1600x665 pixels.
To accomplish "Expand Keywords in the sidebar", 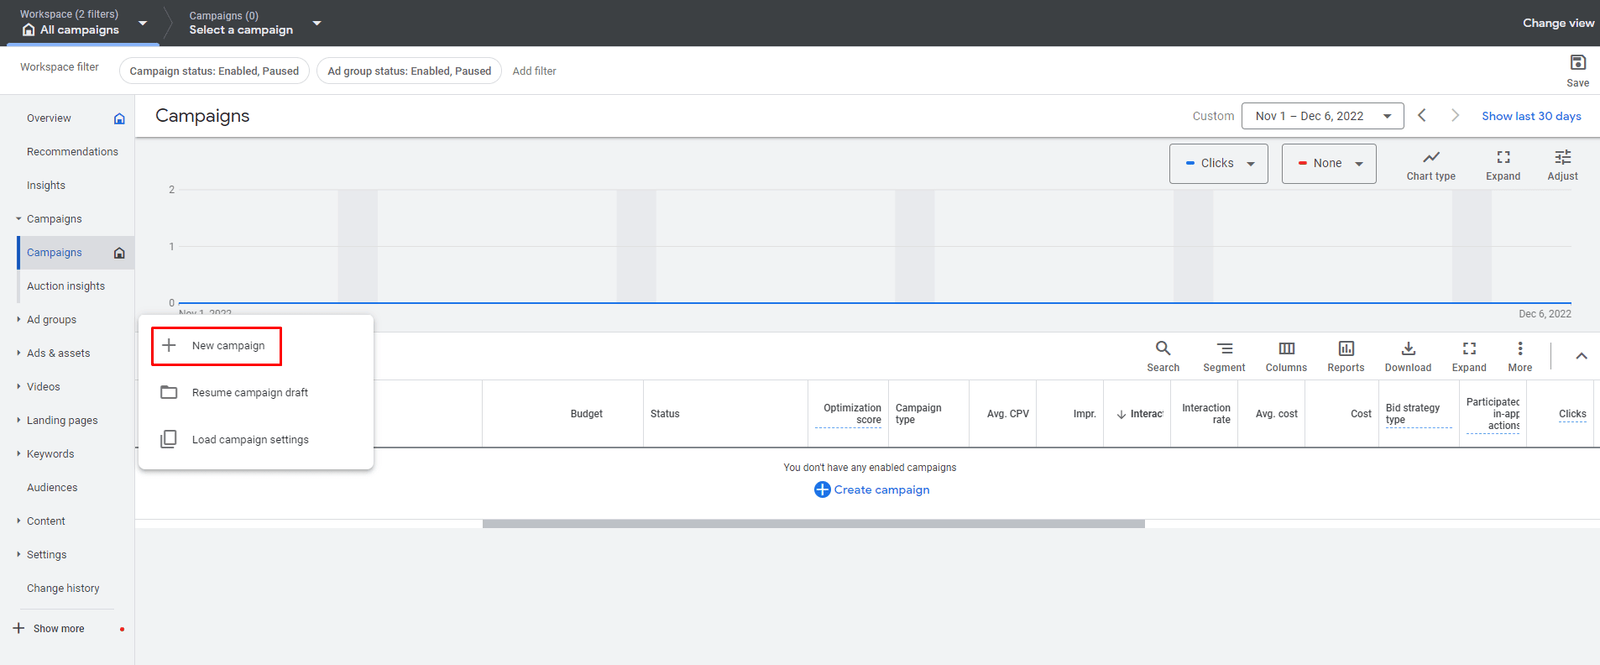I will tap(18, 454).
